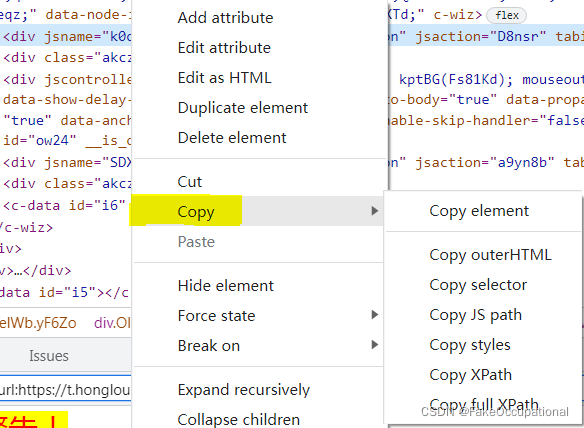Select collapsed …</div> node

tap(35, 270)
